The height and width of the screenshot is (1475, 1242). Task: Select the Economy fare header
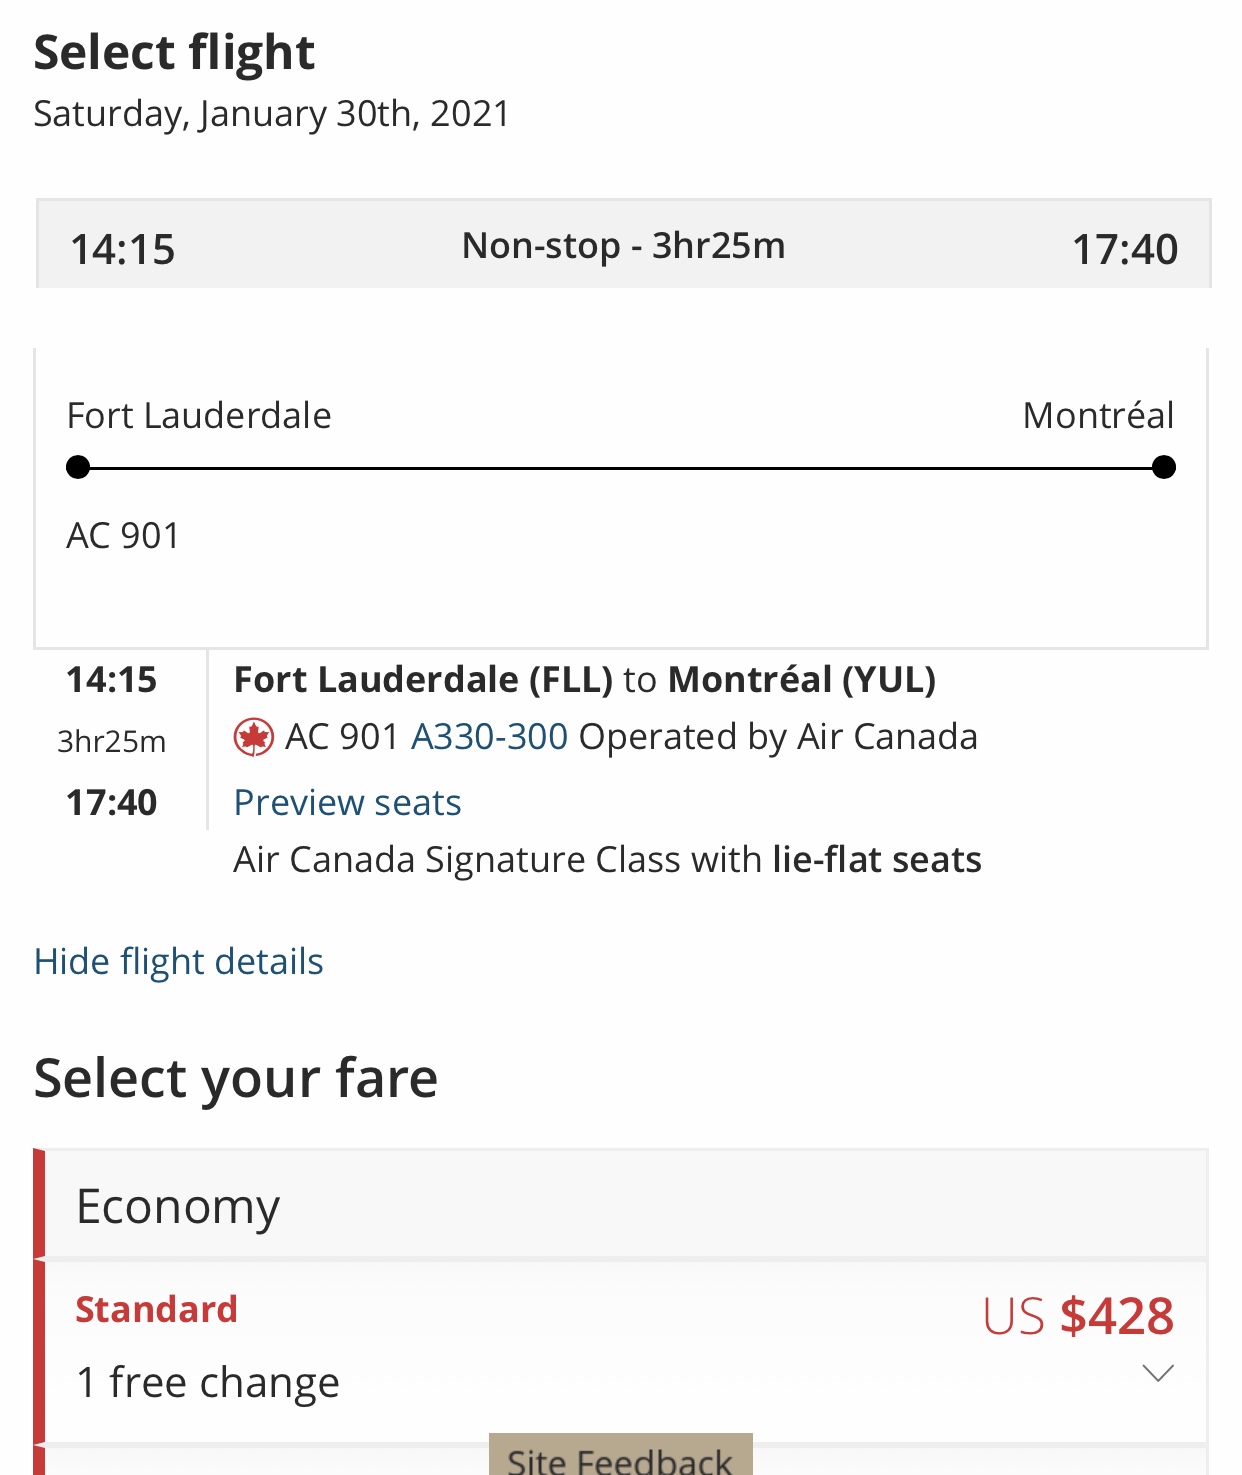coord(178,1207)
